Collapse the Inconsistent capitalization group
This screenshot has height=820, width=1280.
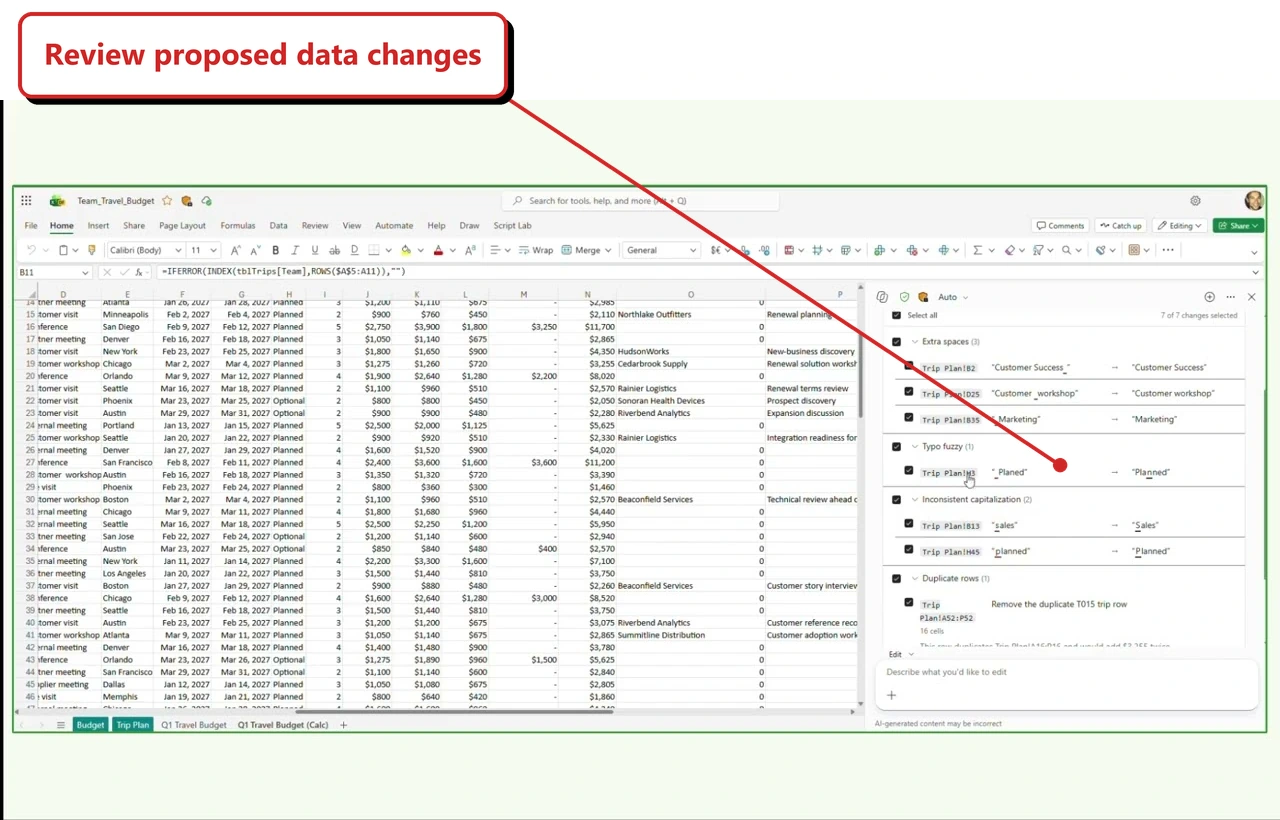(x=914, y=499)
